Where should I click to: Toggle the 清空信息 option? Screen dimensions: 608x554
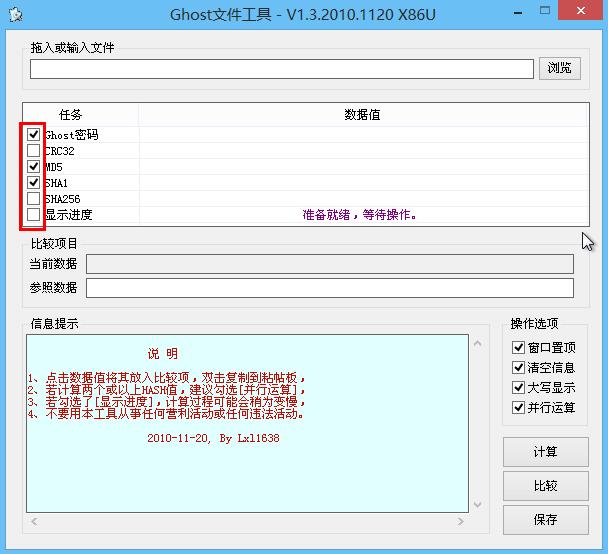click(518, 367)
